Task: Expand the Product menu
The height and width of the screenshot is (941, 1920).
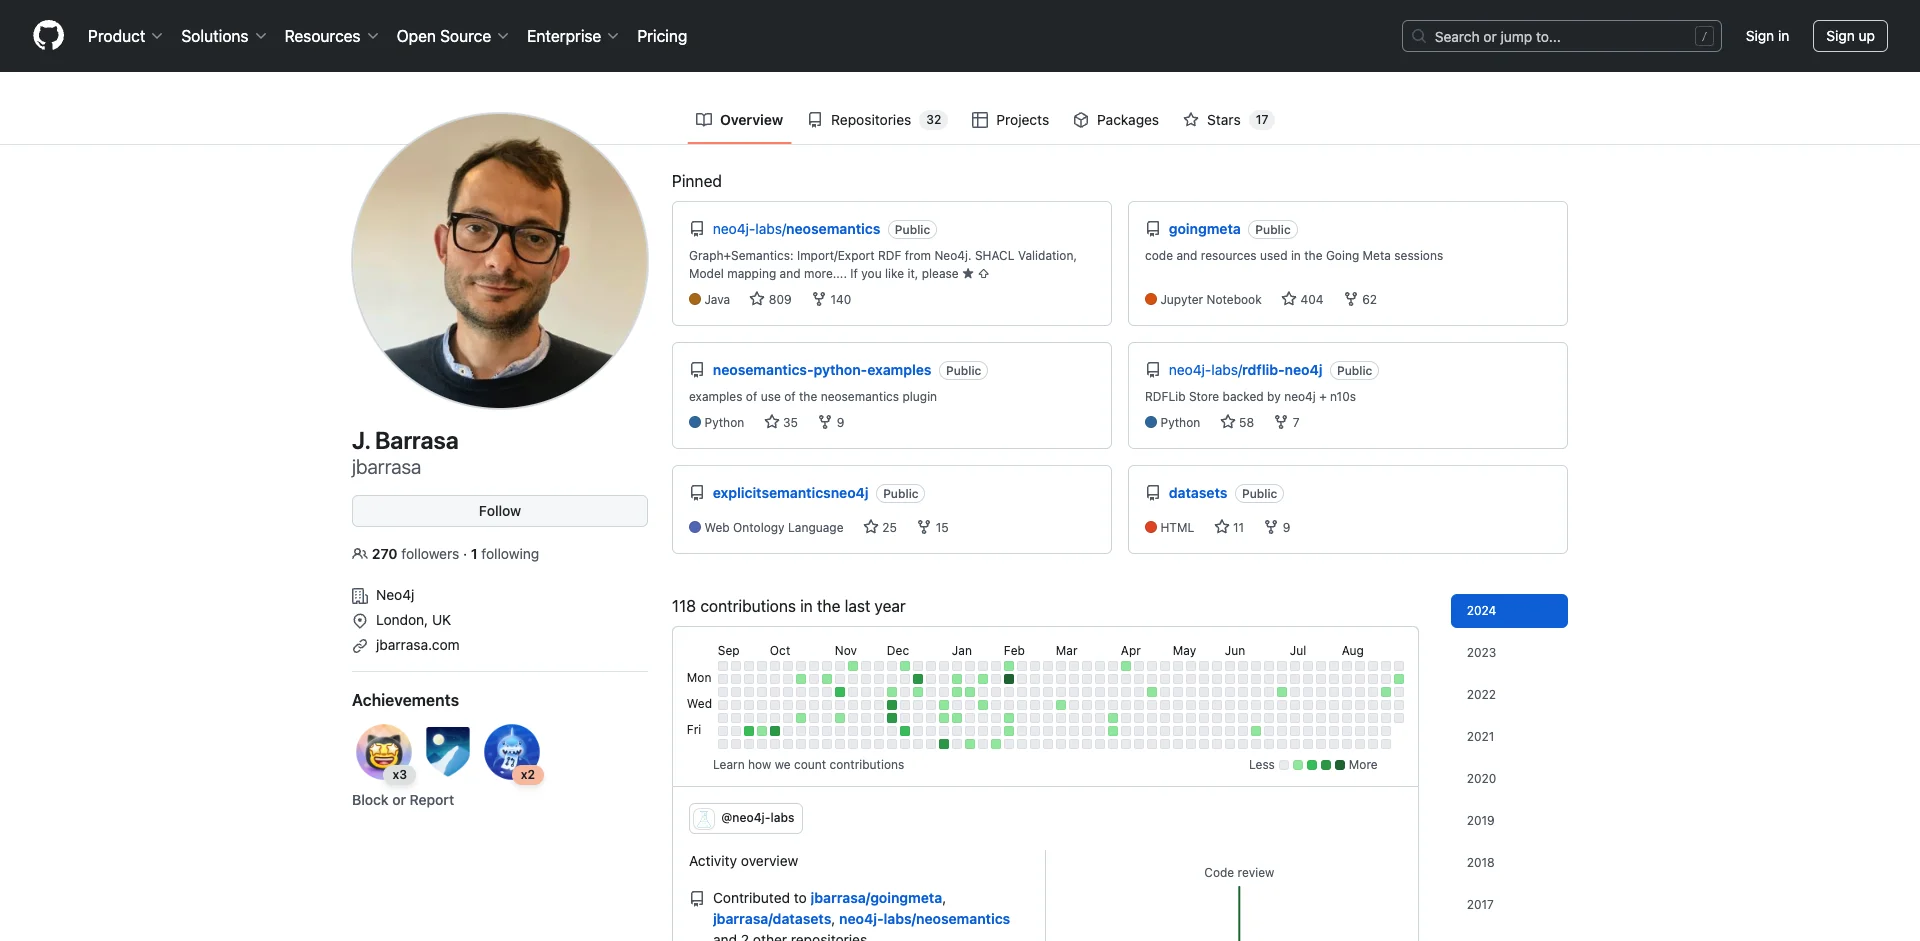Action: (125, 36)
